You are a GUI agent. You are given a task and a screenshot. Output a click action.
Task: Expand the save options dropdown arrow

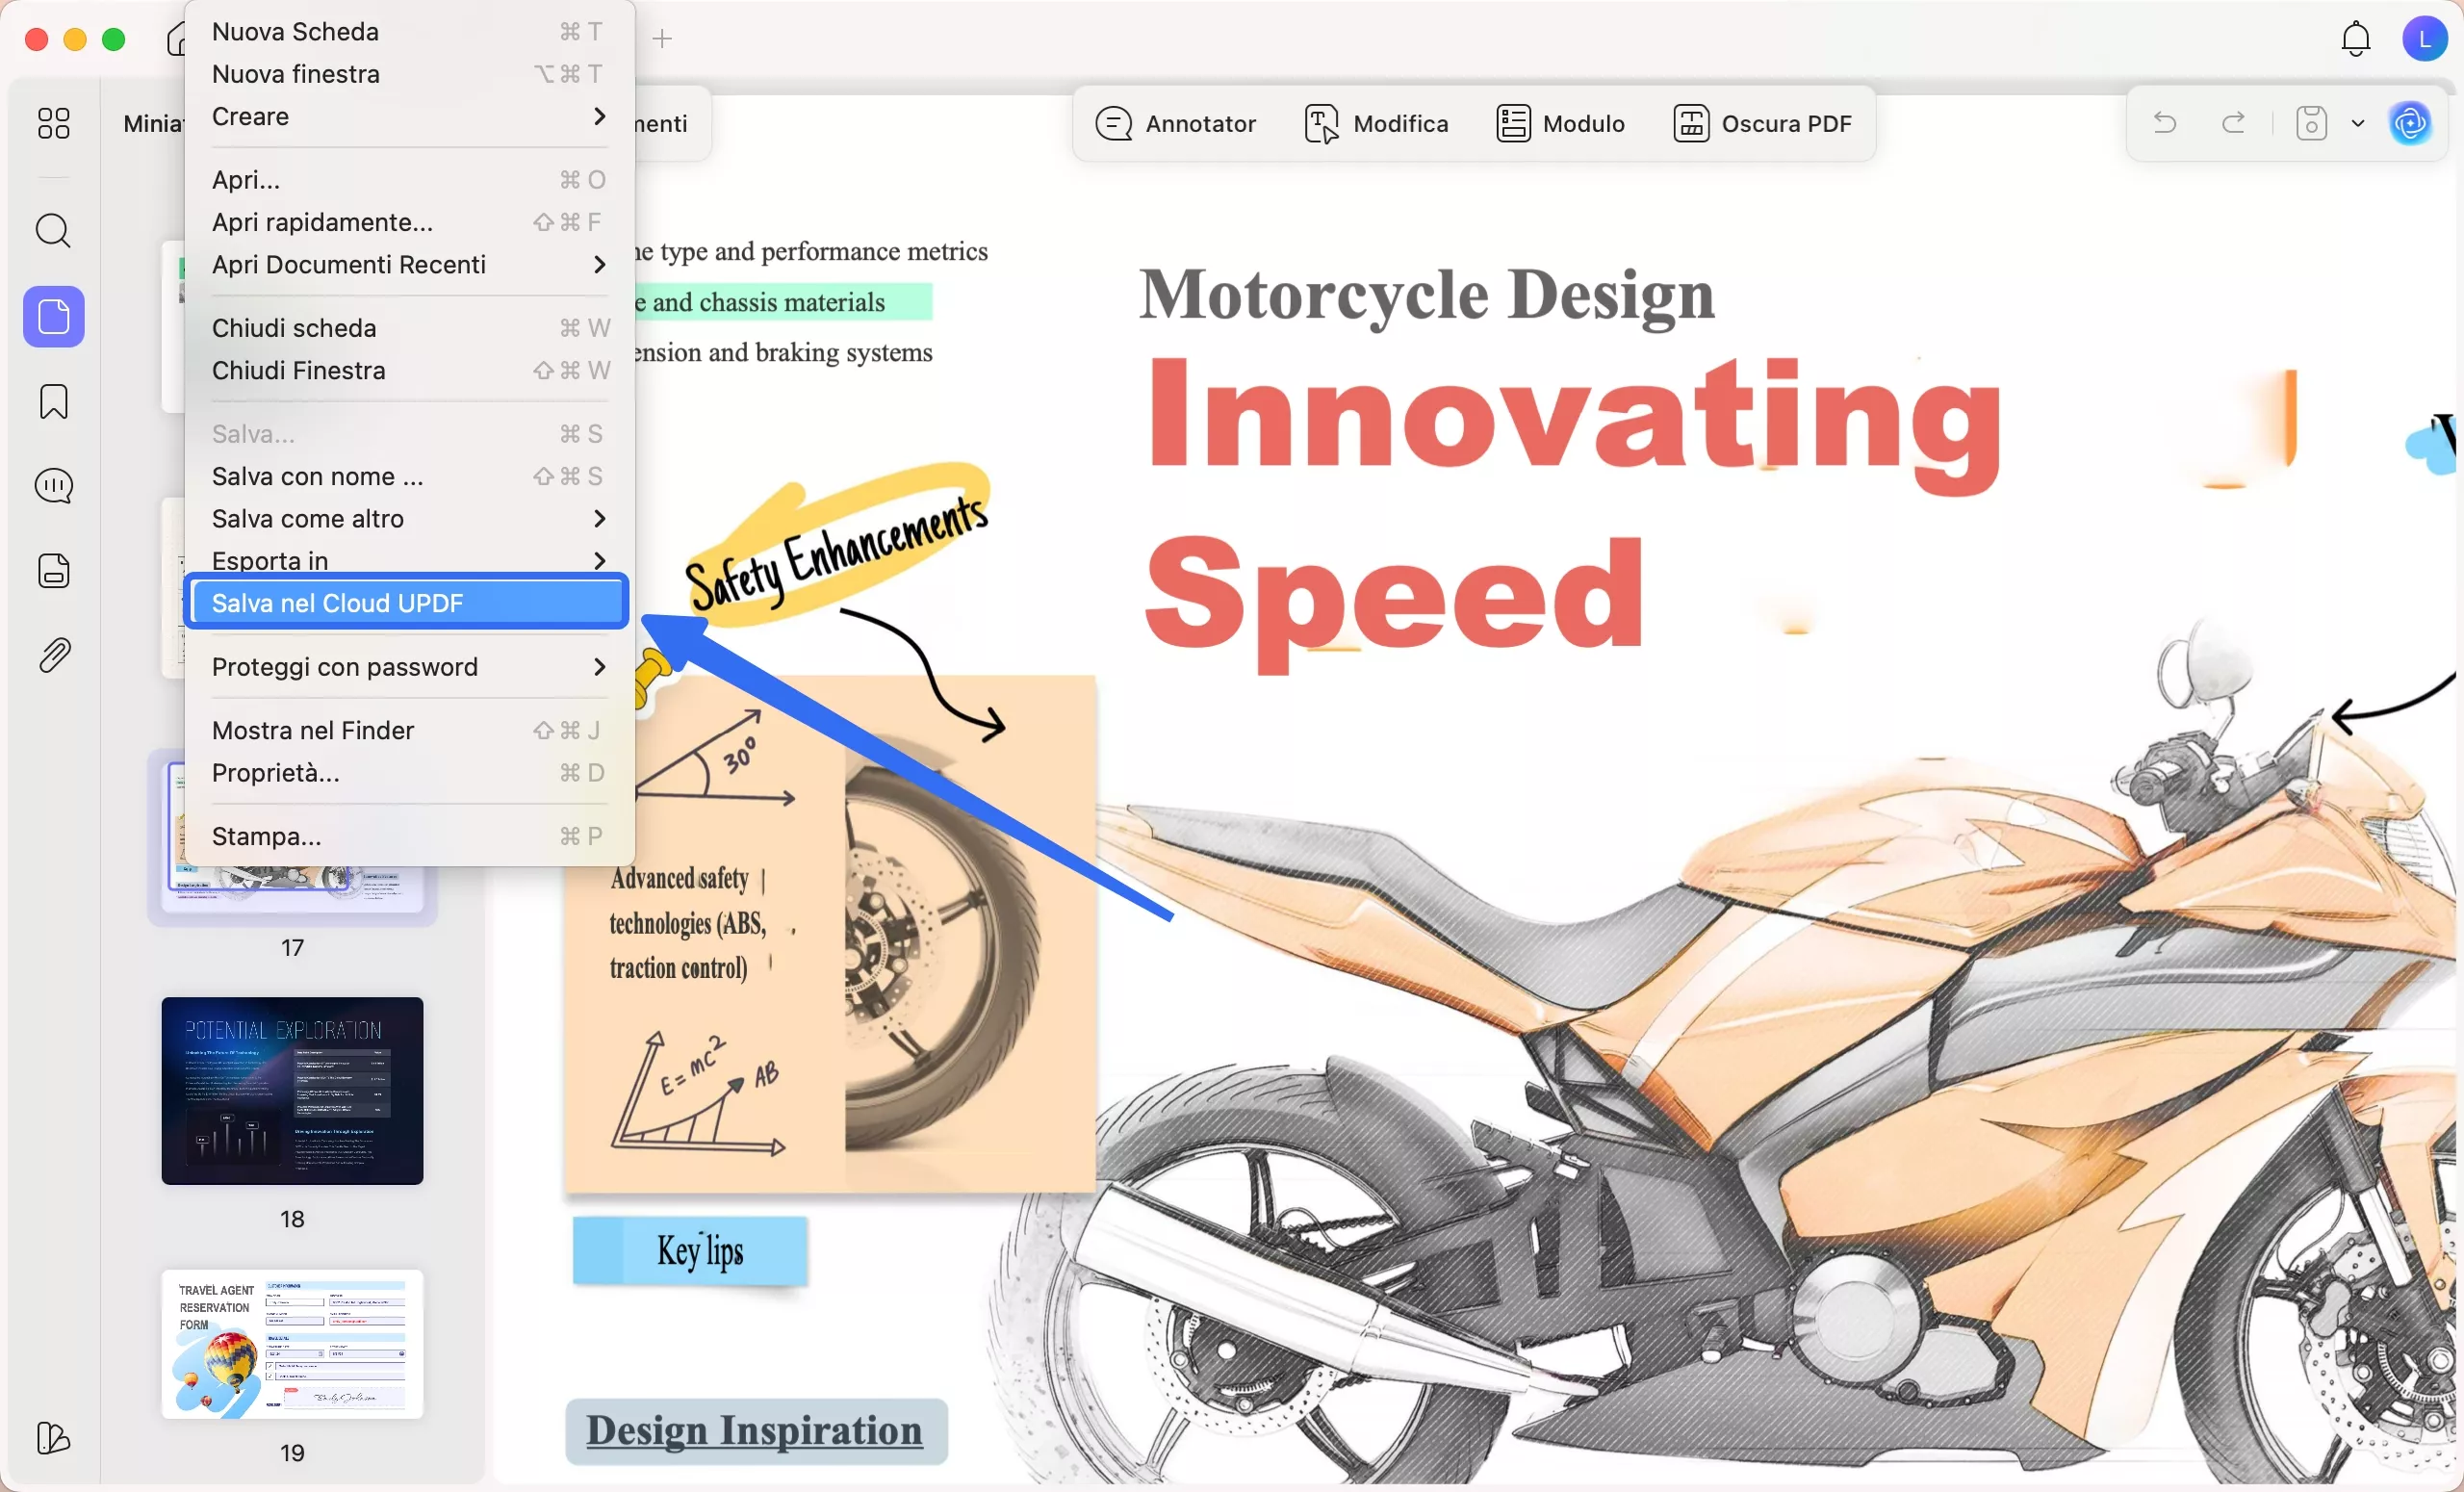click(2358, 123)
